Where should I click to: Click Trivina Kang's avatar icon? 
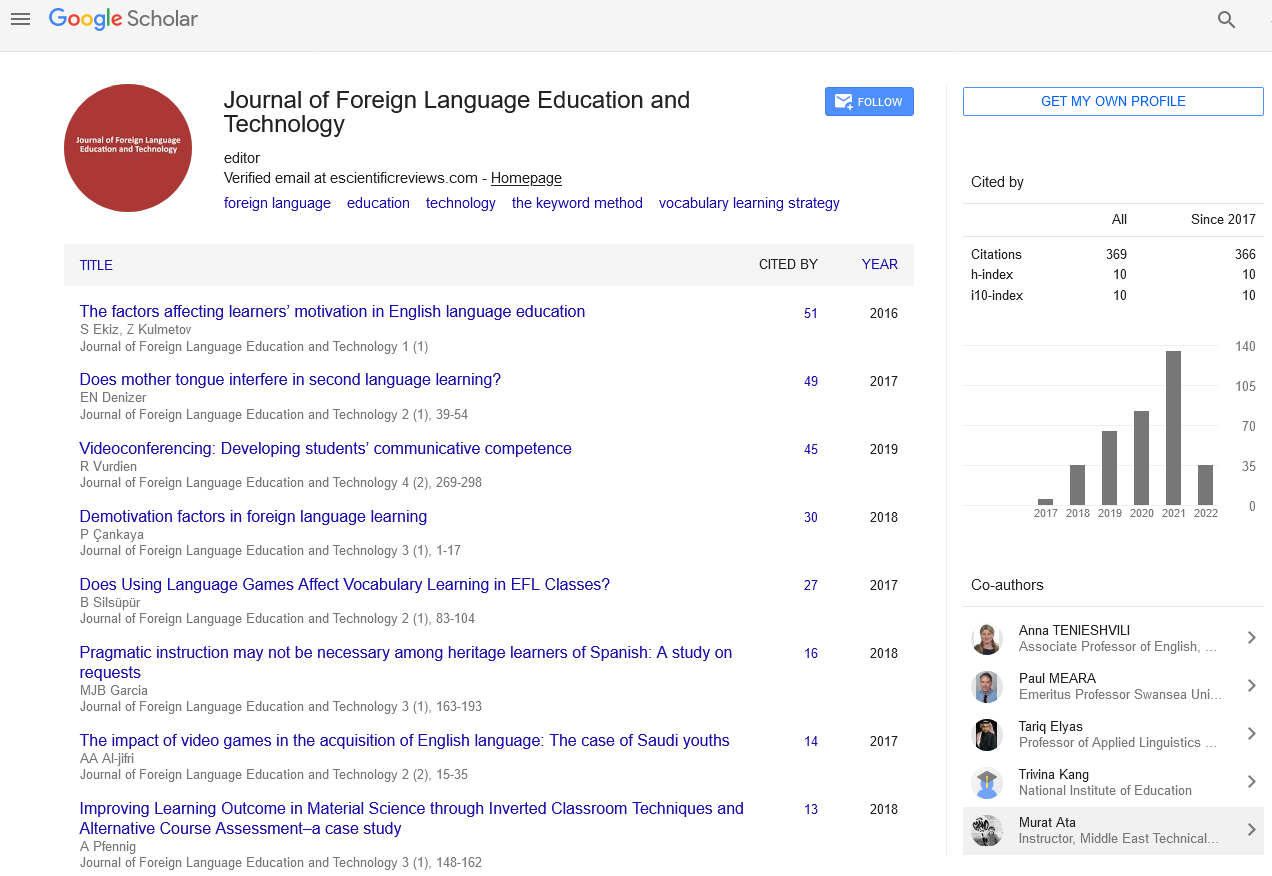[x=987, y=783]
